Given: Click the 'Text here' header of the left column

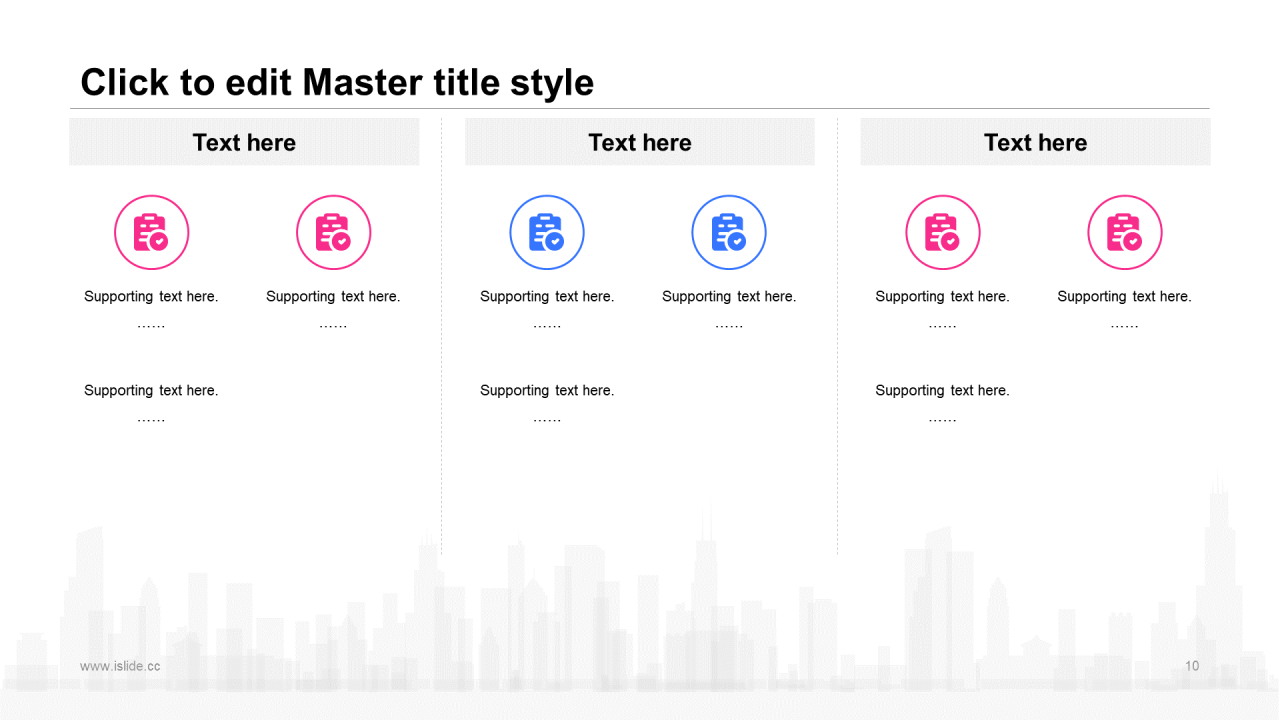Looking at the screenshot, I should click(x=244, y=142).
